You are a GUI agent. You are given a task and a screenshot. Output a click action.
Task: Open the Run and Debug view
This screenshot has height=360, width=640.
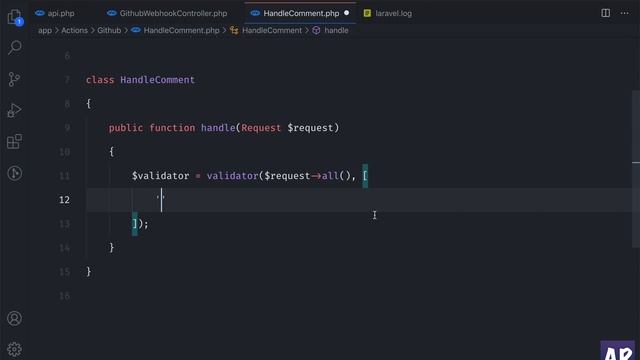click(x=15, y=110)
